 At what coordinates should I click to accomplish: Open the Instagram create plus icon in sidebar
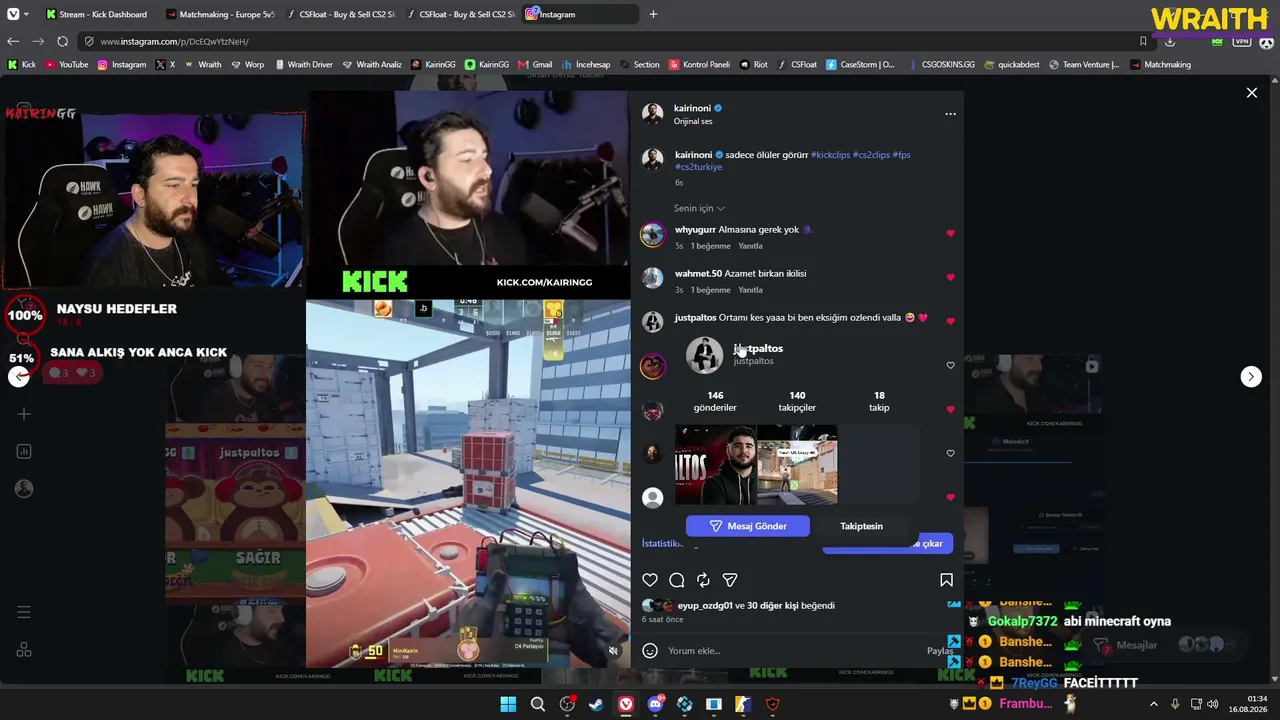[24, 414]
